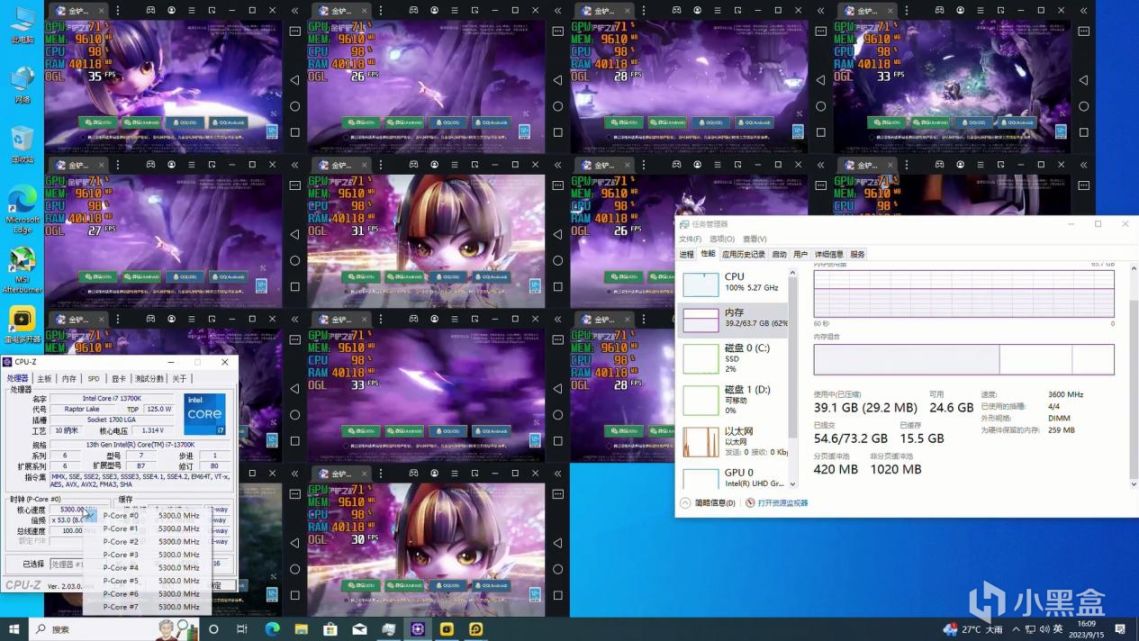Screen dimensions: 1139x641
Task: Open the account icon in the 31 FPS emulator
Action: (434, 165)
